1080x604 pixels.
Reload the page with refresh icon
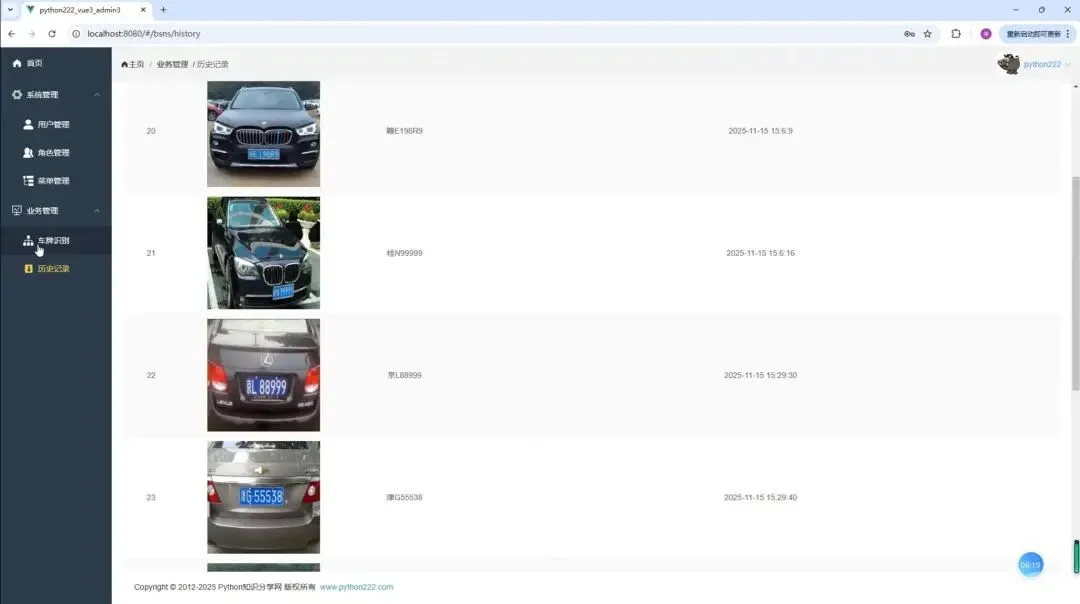point(52,34)
